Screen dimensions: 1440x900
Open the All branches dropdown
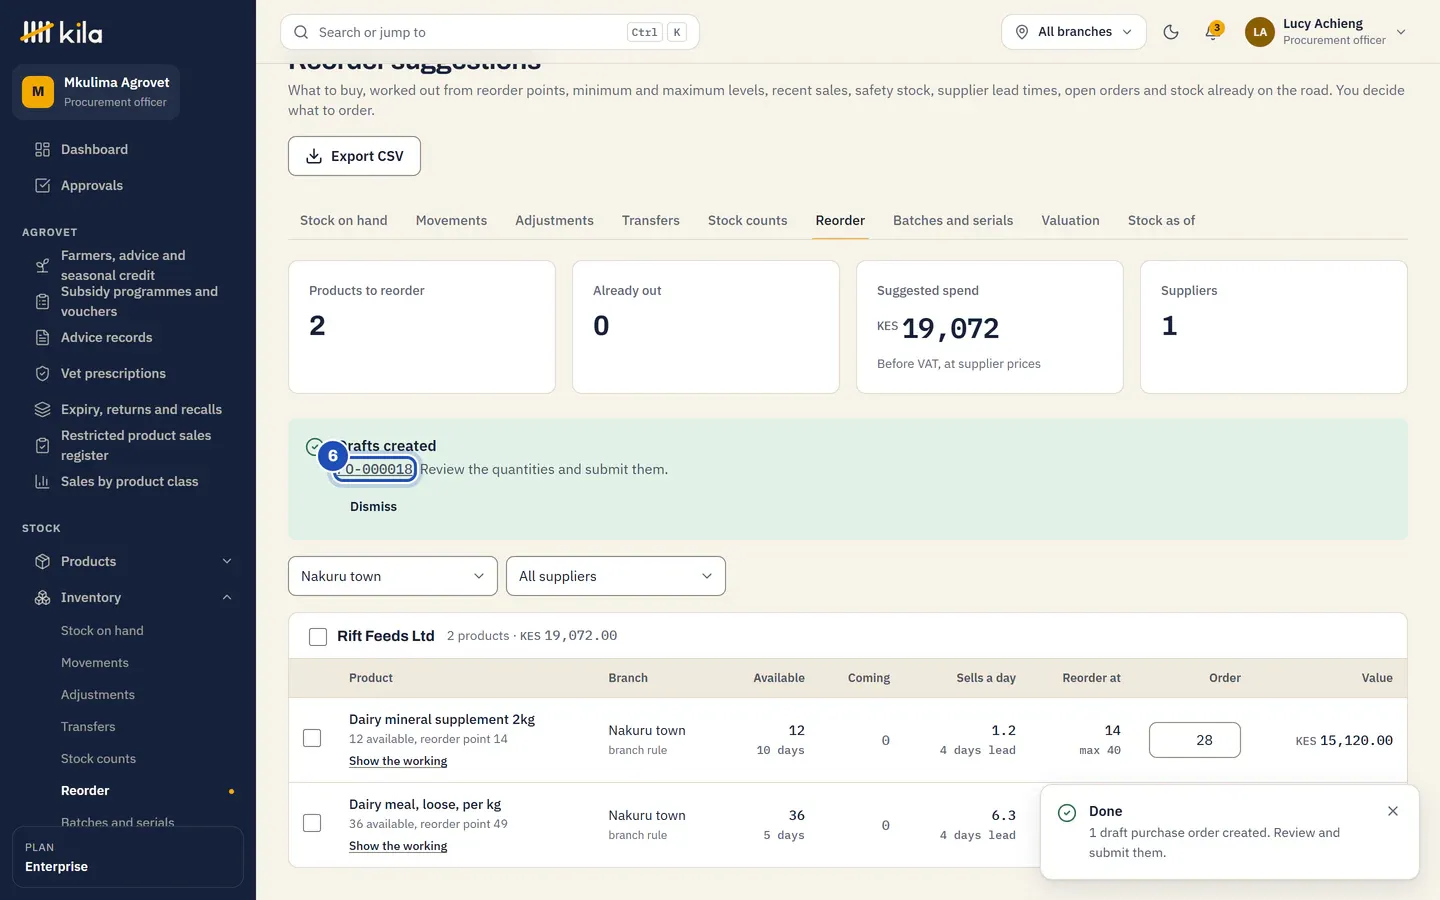tap(1074, 32)
